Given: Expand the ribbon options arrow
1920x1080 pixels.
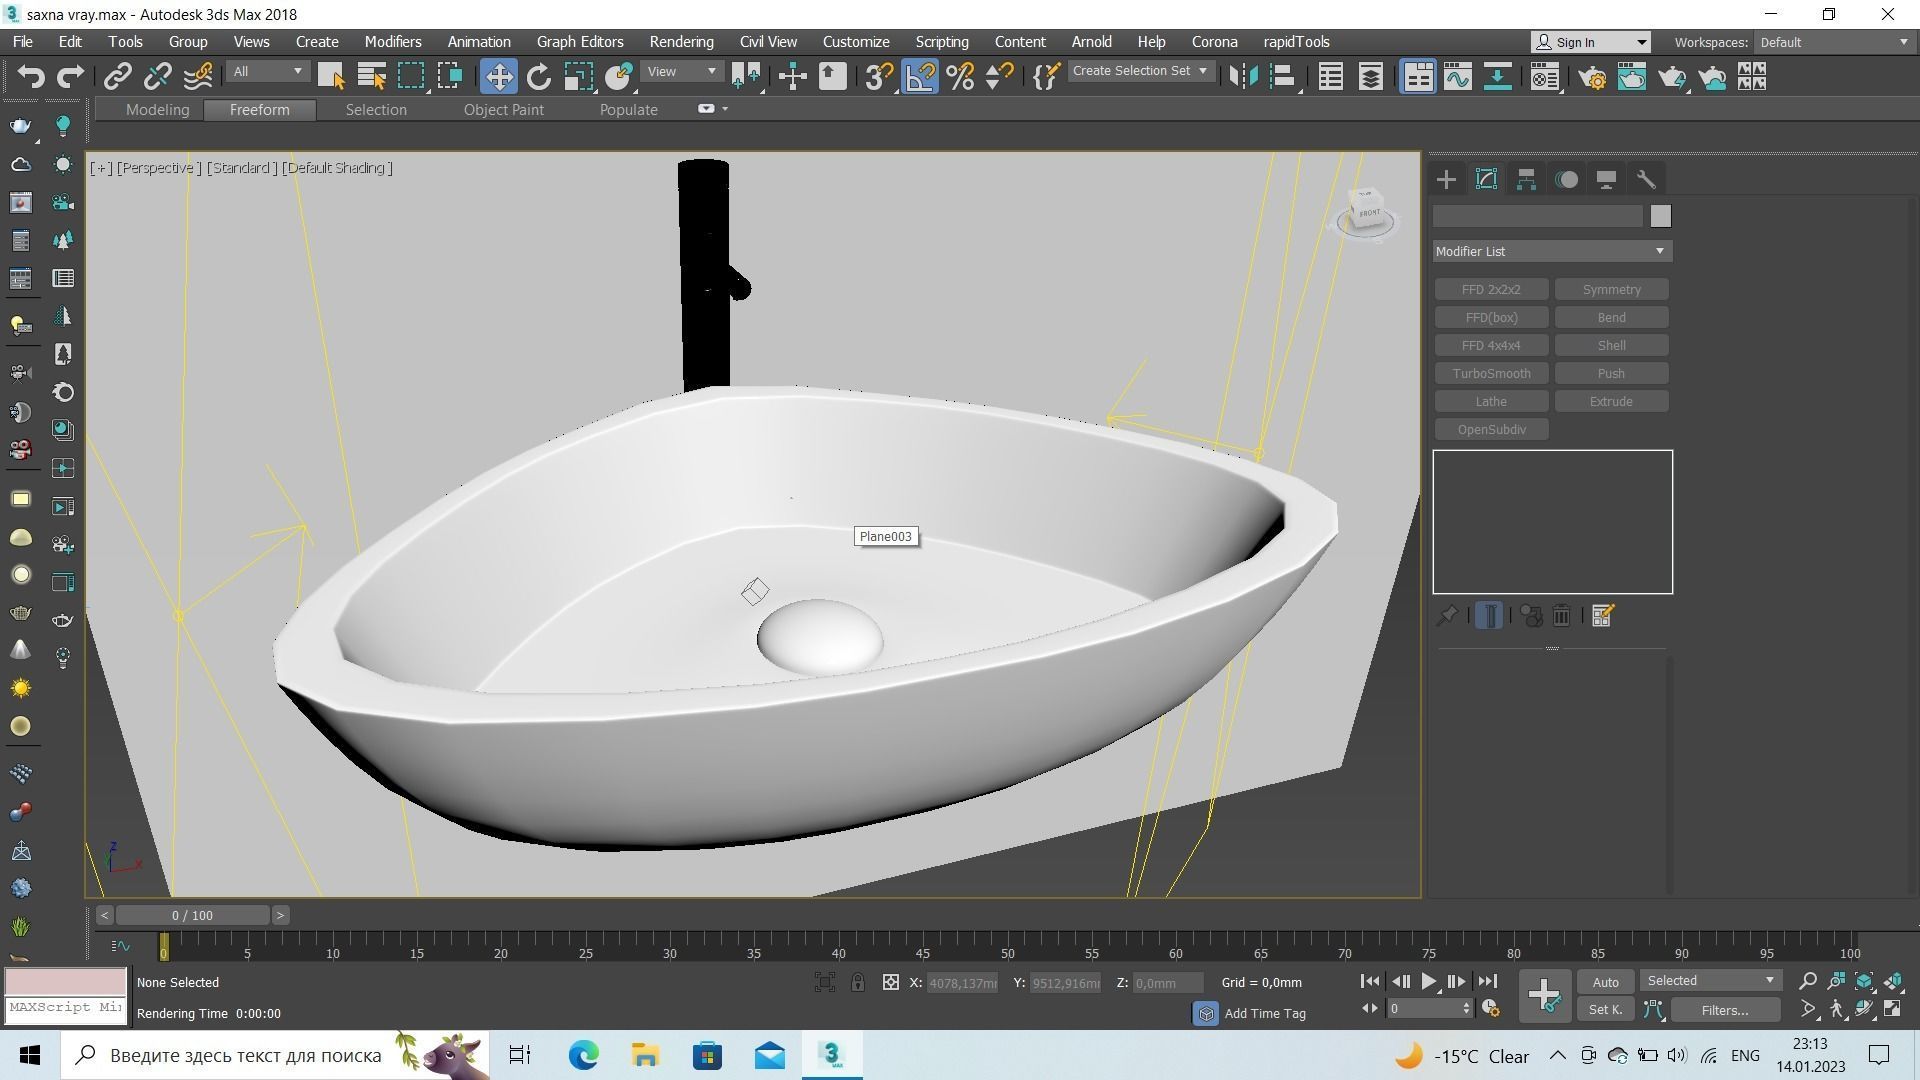Looking at the screenshot, I should pyautogui.click(x=725, y=109).
